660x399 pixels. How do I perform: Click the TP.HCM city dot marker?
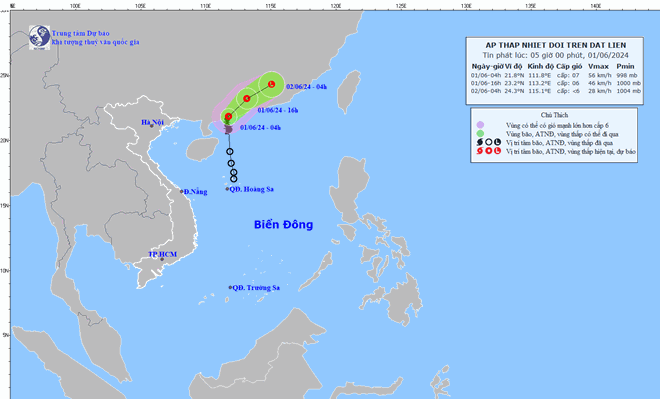162,259
